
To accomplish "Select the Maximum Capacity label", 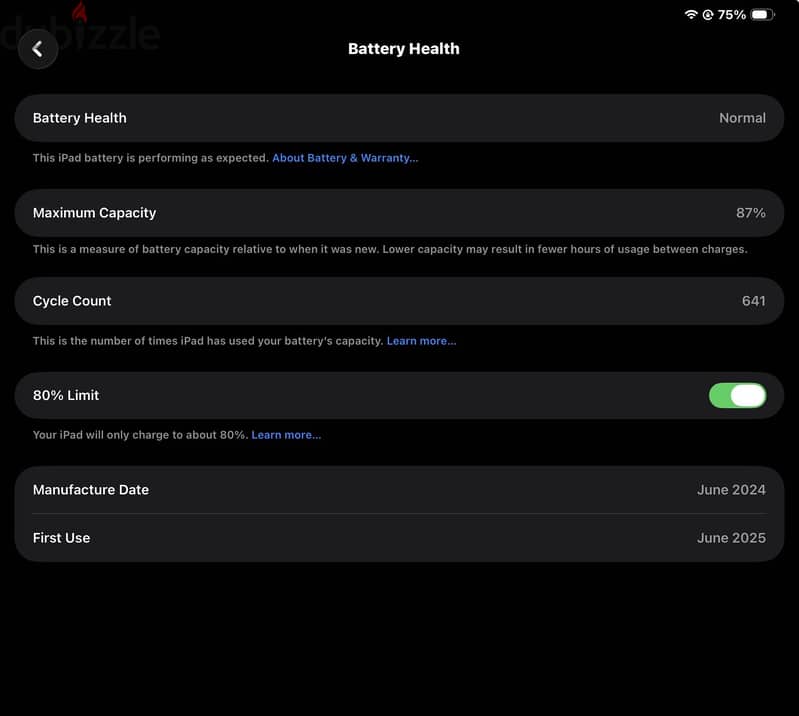I will point(94,213).
